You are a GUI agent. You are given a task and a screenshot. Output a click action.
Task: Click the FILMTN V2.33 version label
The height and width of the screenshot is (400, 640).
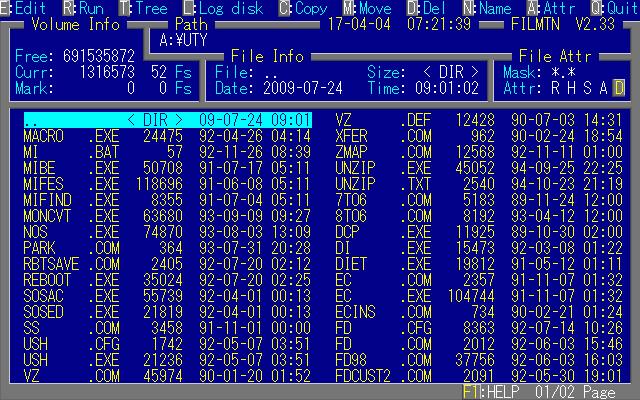tap(563, 24)
